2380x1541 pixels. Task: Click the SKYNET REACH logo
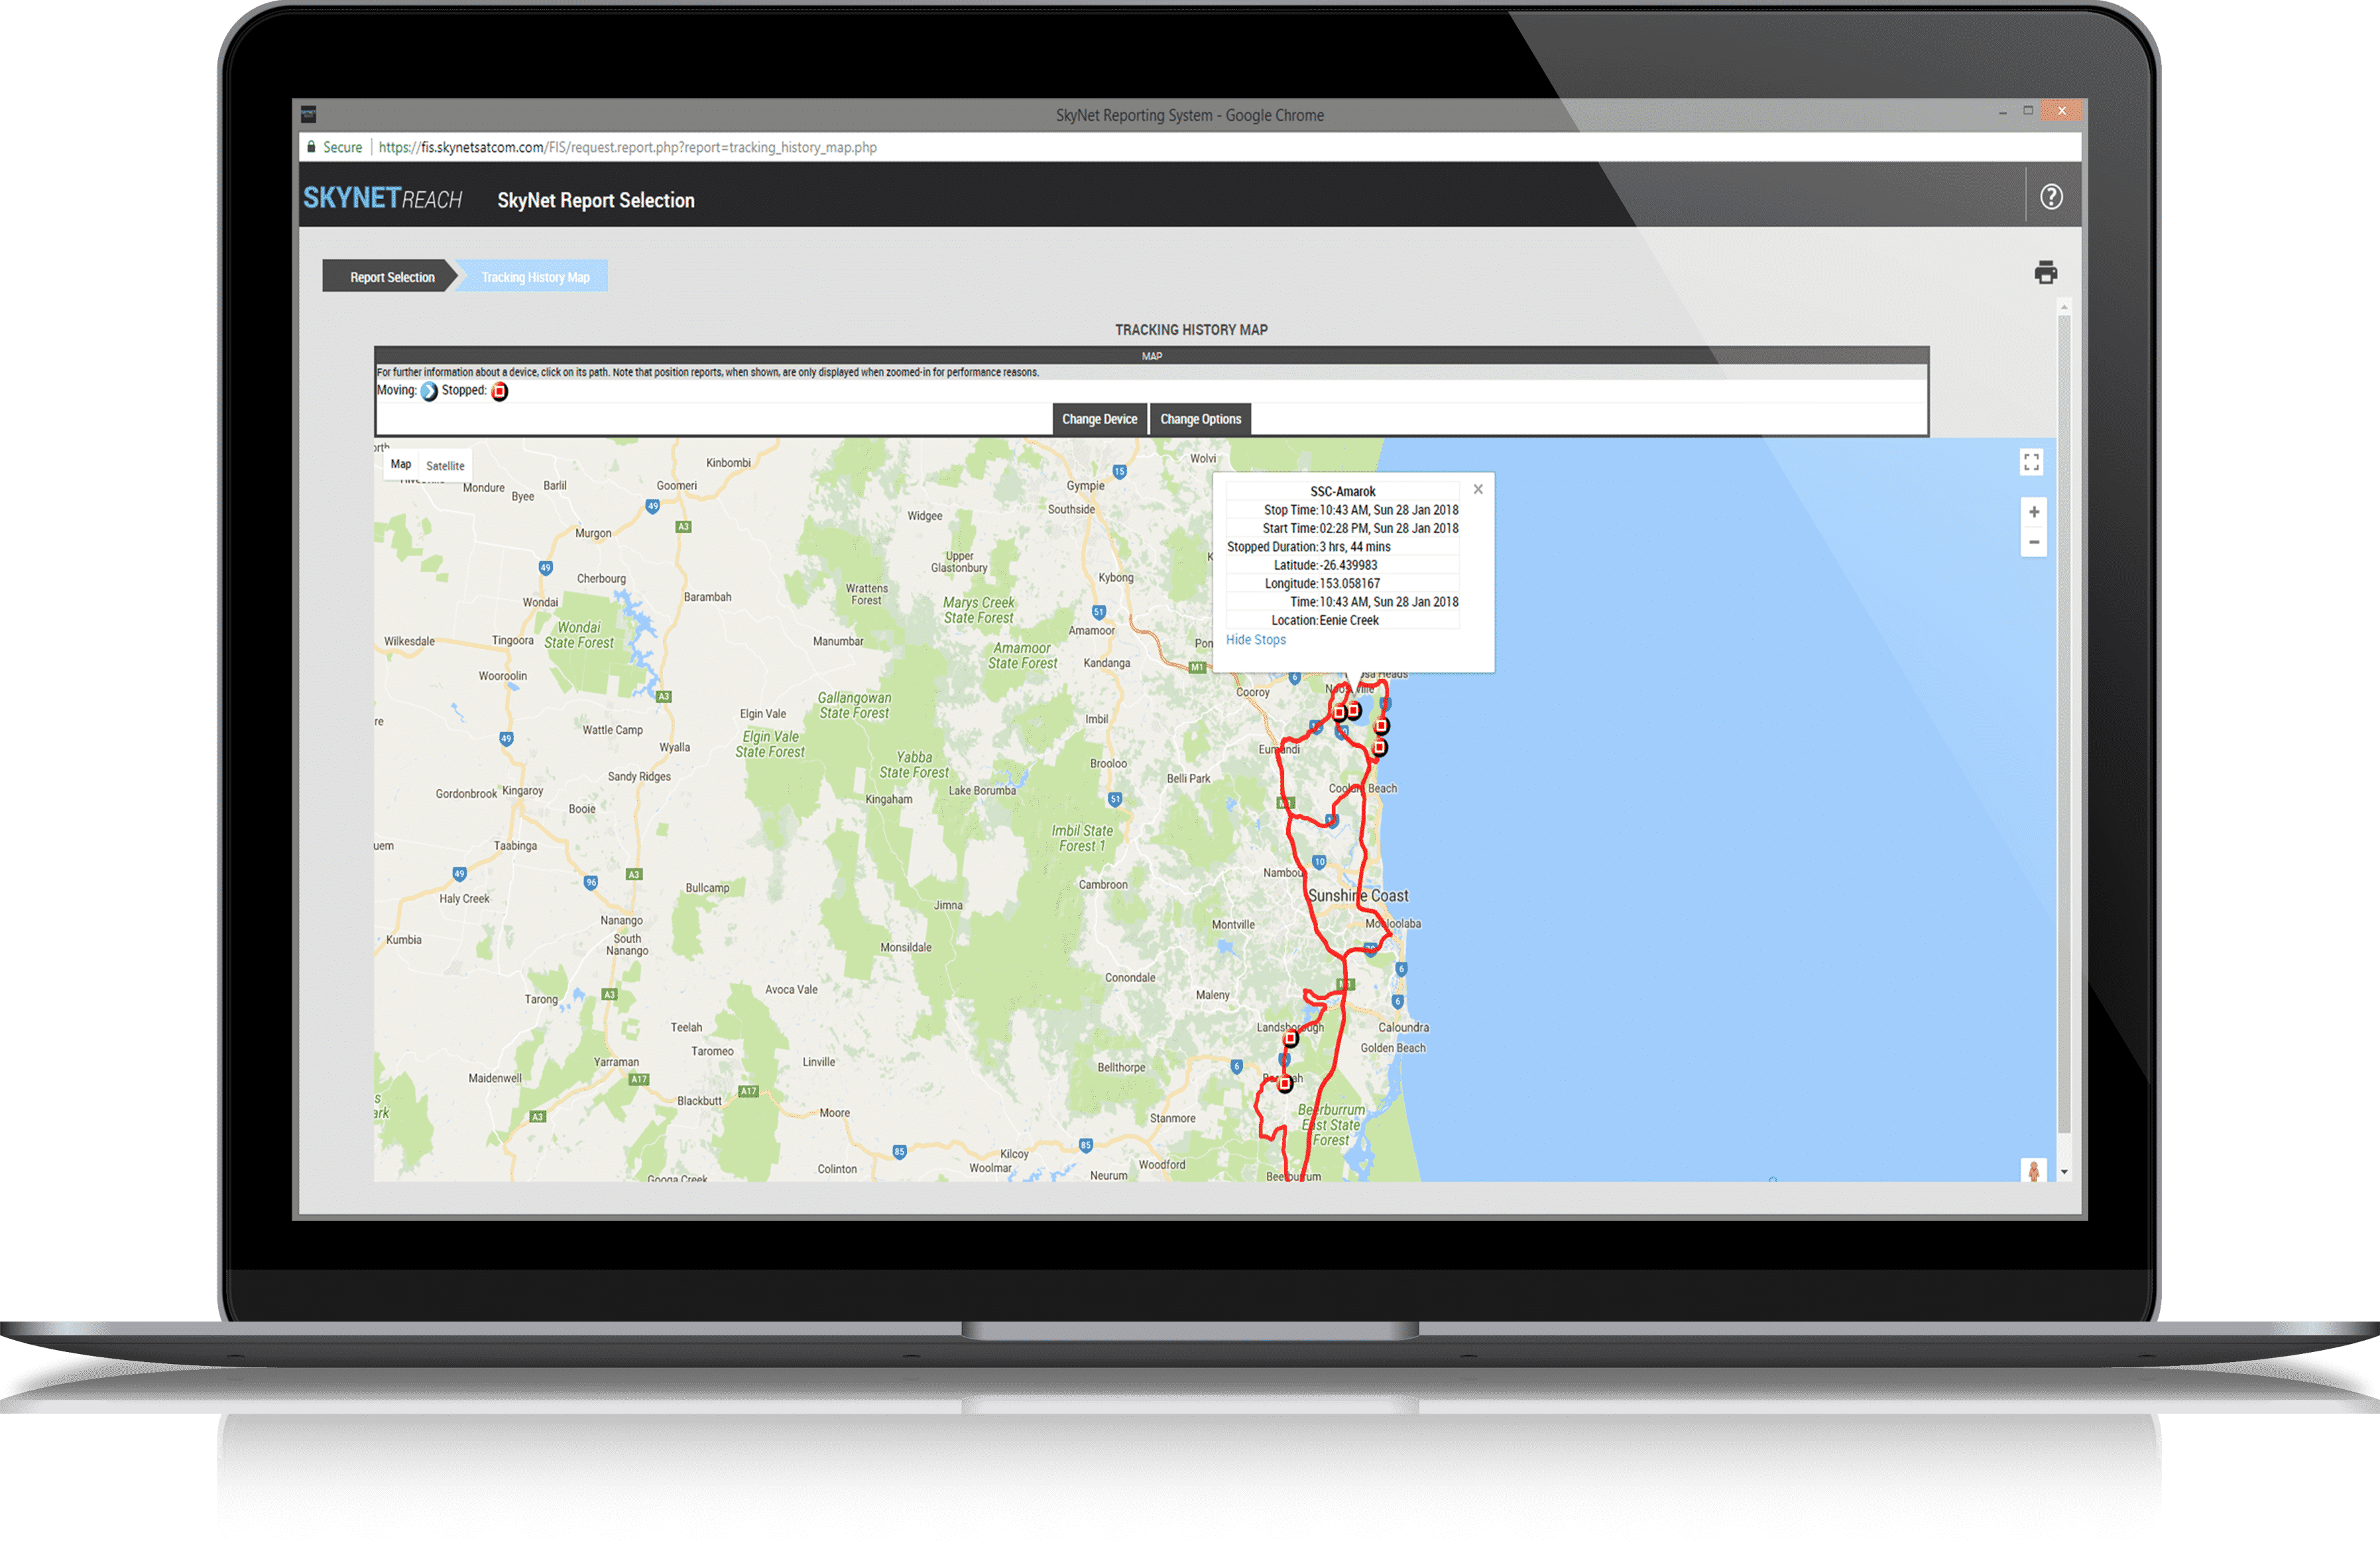[383, 198]
